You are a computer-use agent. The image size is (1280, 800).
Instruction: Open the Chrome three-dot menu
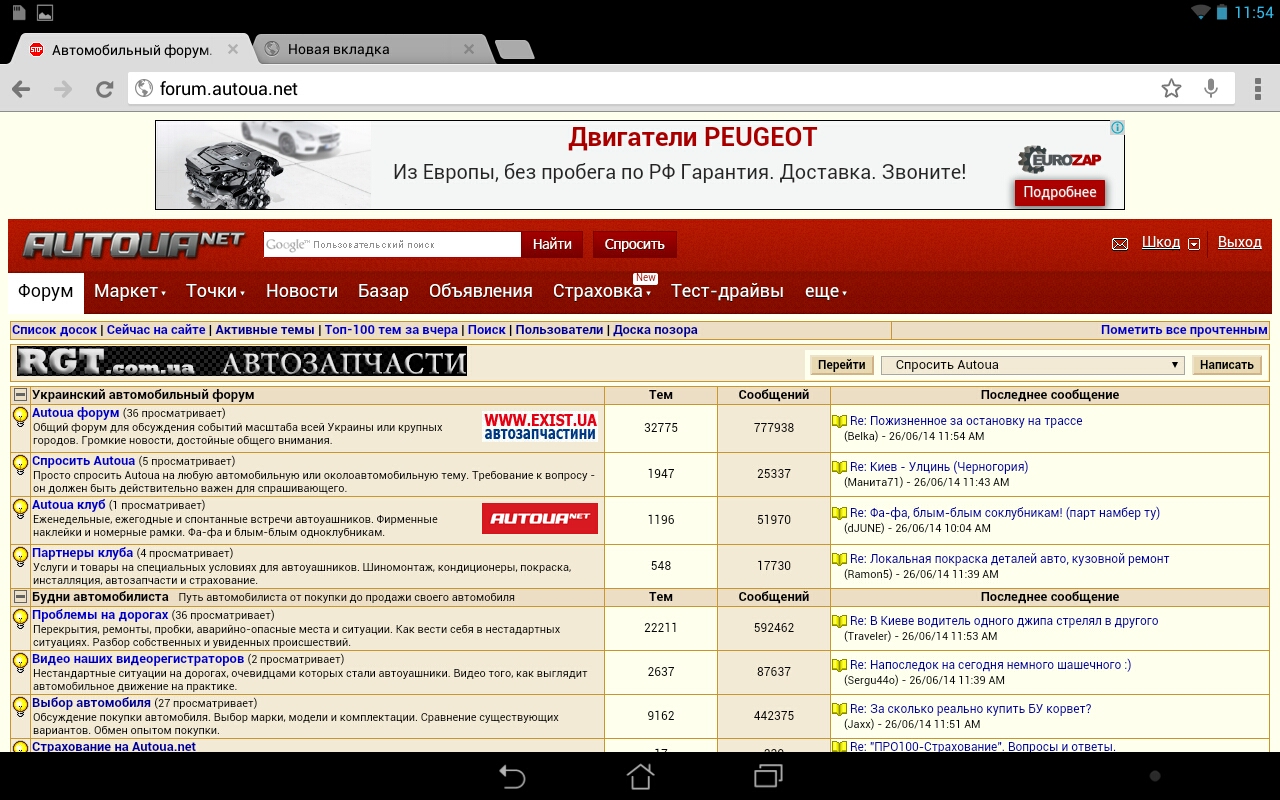point(1256,89)
